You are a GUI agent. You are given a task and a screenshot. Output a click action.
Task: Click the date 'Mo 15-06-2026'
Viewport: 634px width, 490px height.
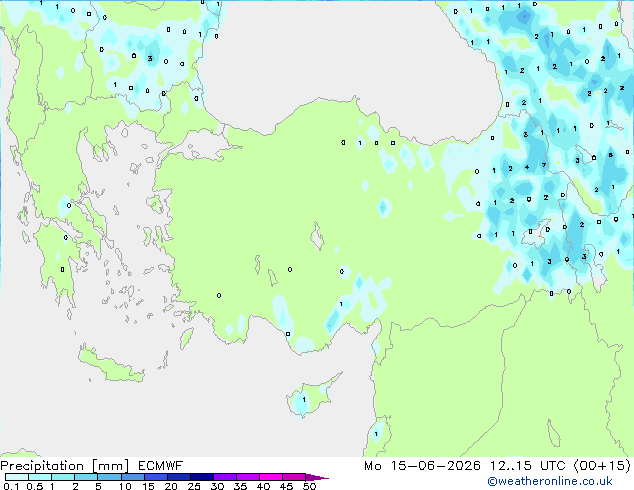(422, 466)
